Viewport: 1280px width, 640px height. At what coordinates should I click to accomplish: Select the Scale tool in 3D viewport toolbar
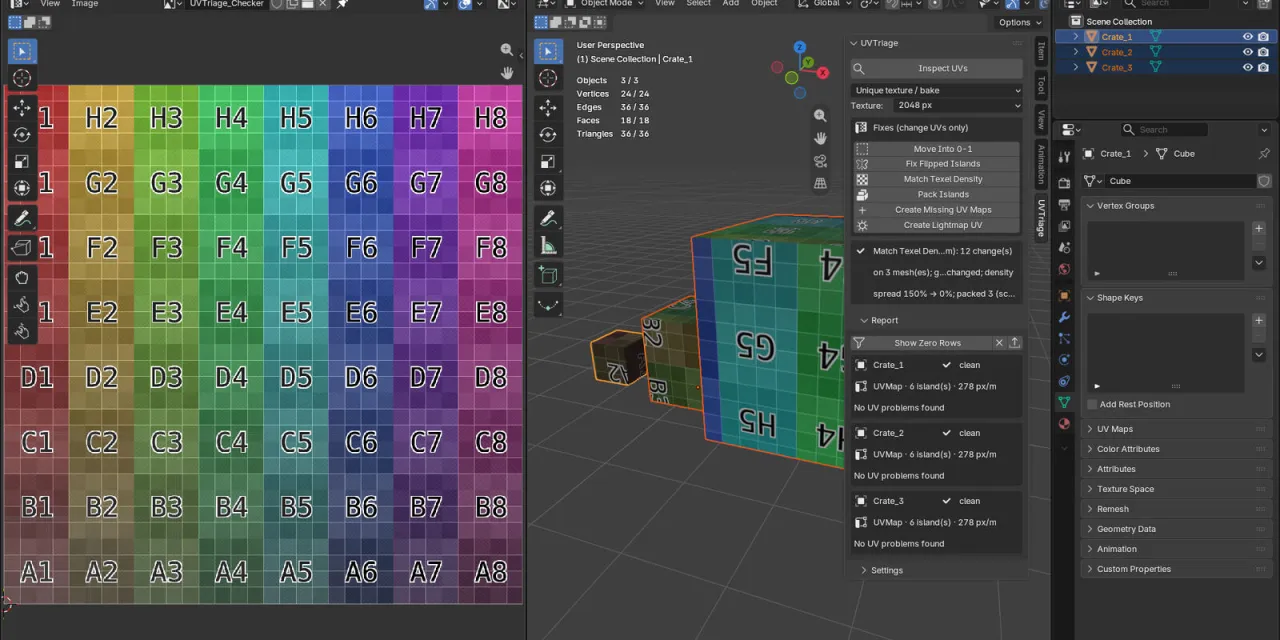pyautogui.click(x=548, y=162)
